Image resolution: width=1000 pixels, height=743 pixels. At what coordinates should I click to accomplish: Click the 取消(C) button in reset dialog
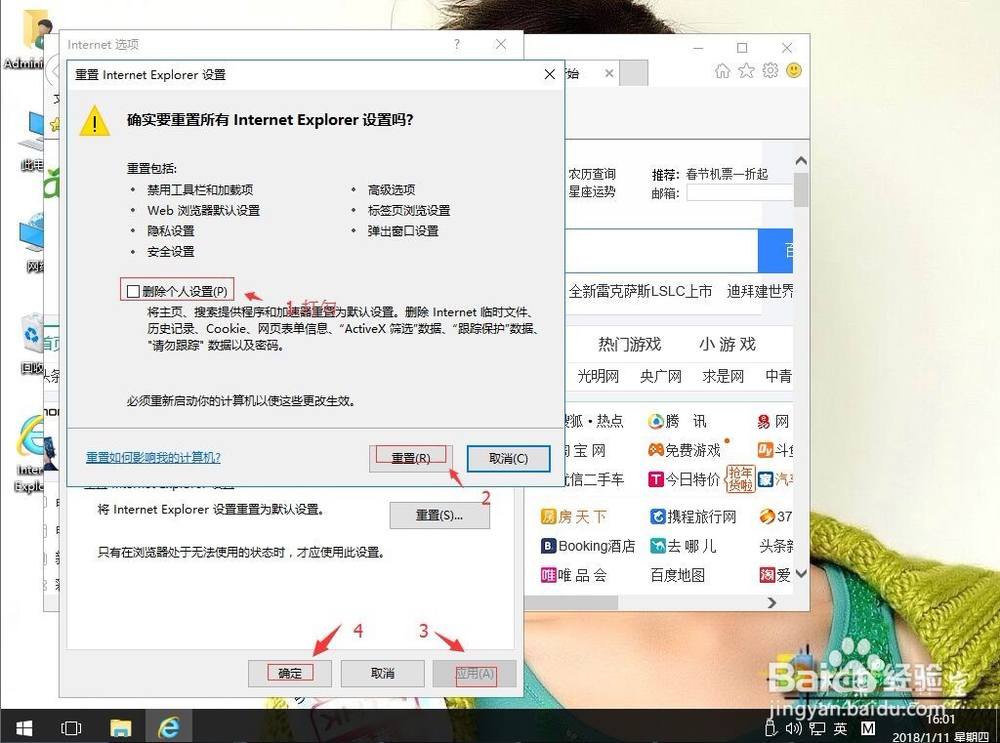(508, 458)
